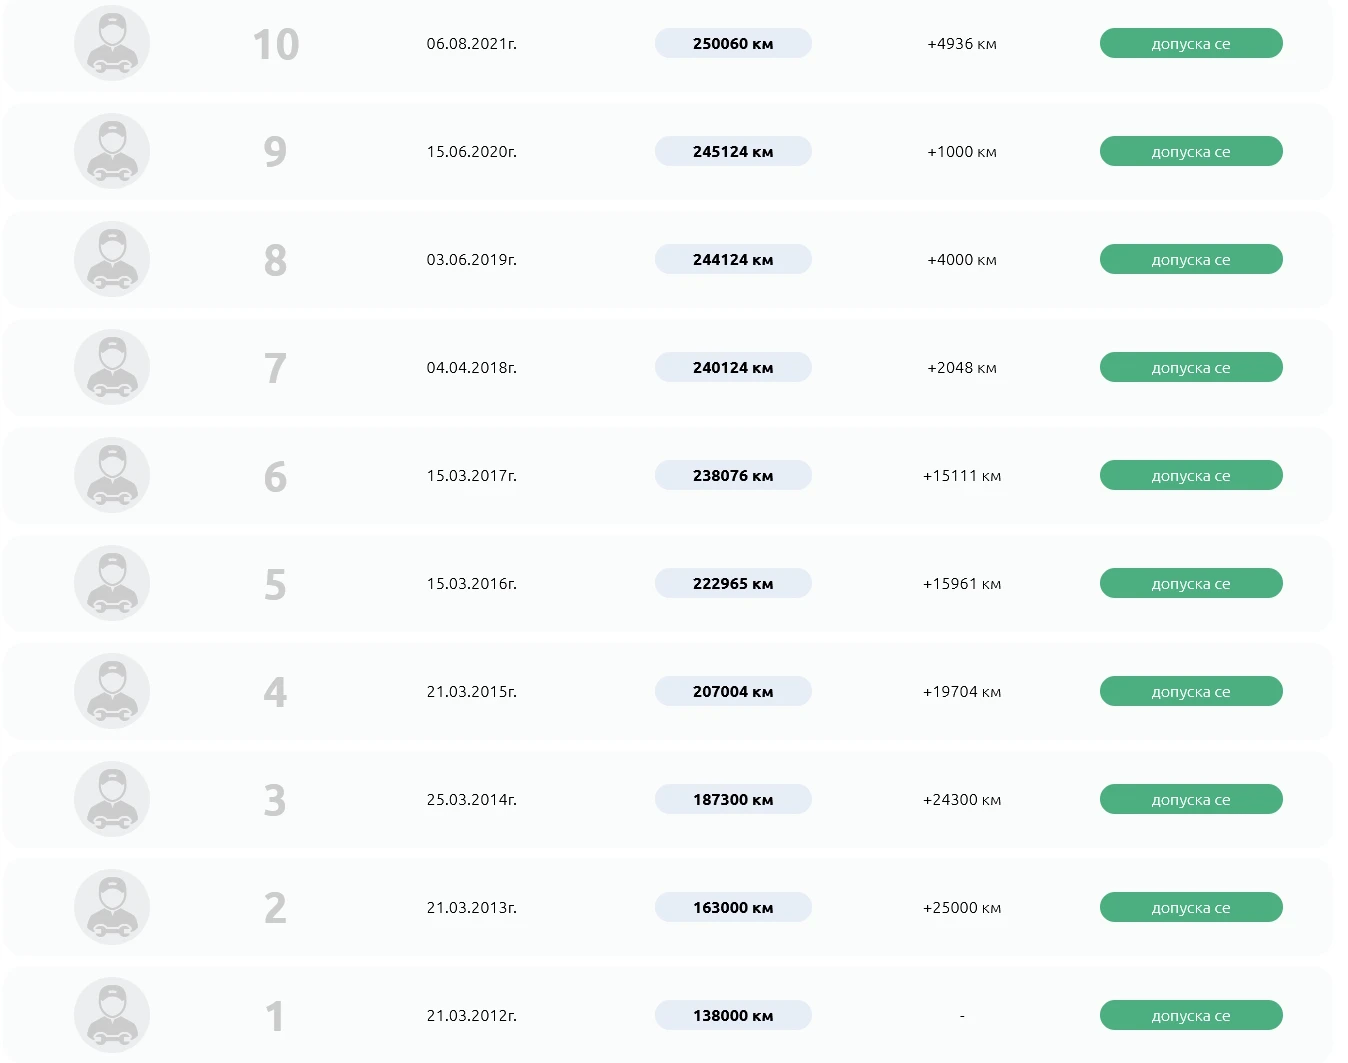Click mechanic avatar icon for inspection 10
This screenshot has width=1348, height=1063.
(112, 43)
